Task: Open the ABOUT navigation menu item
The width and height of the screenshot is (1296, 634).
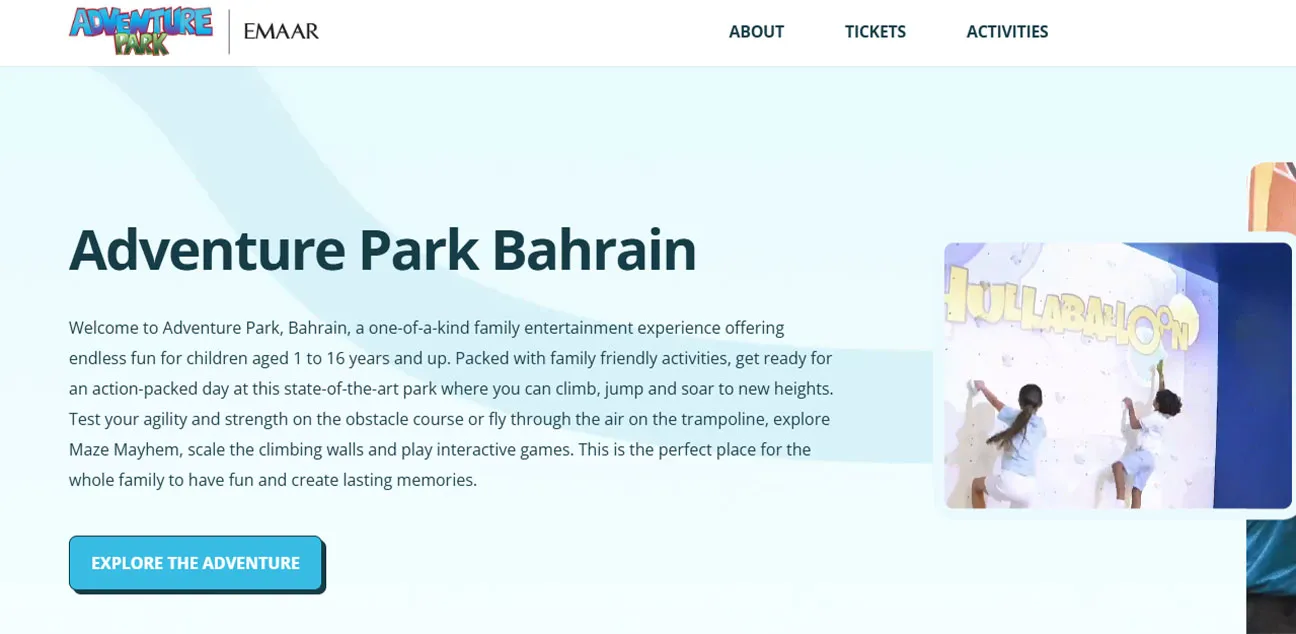Action: coord(756,31)
